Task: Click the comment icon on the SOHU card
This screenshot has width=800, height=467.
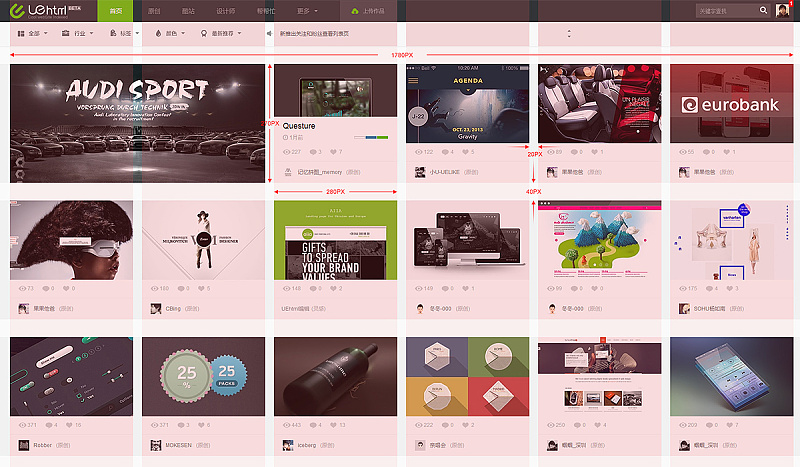Action: click(709, 288)
